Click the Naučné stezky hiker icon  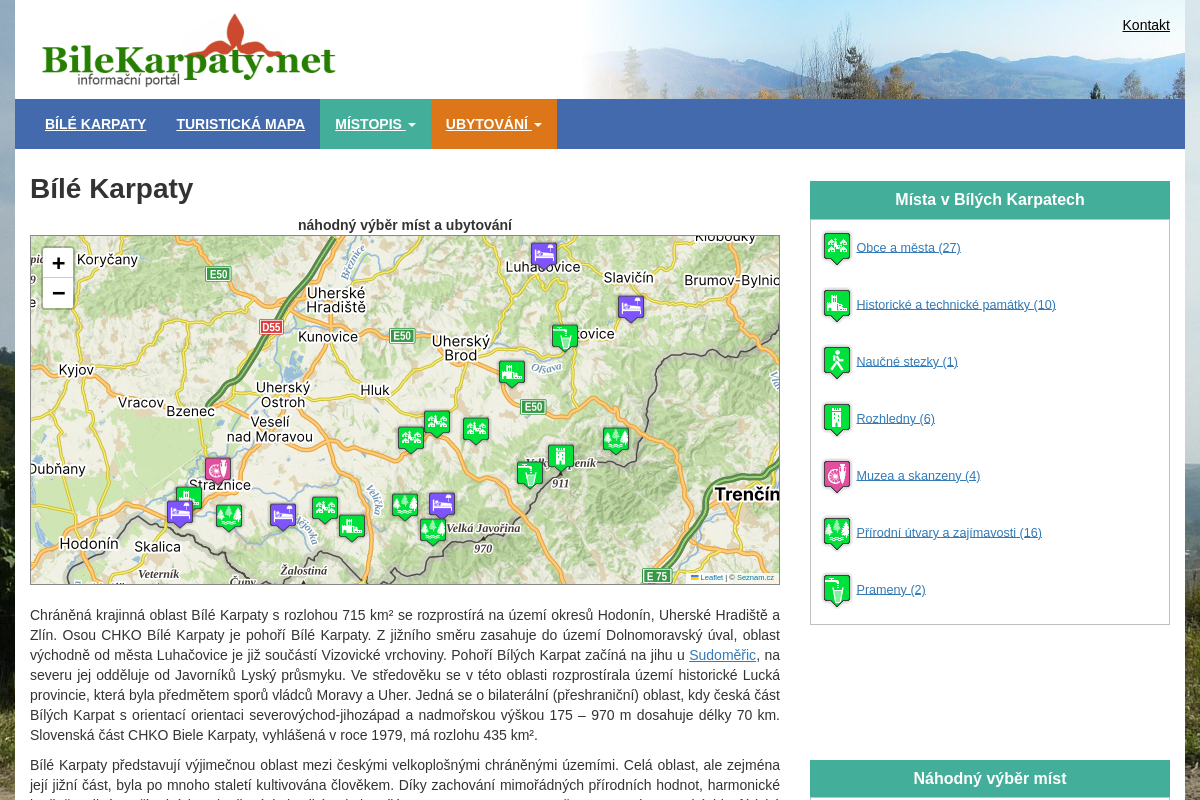[x=837, y=362]
